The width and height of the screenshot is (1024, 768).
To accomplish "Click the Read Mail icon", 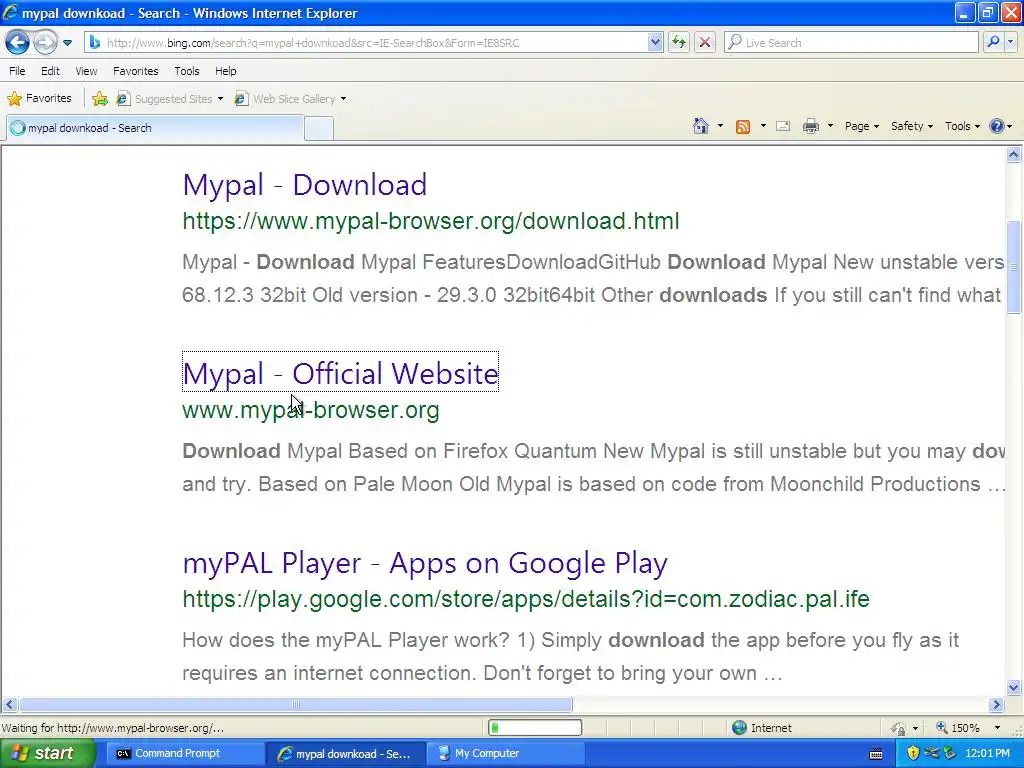I will click(x=783, y=126).
